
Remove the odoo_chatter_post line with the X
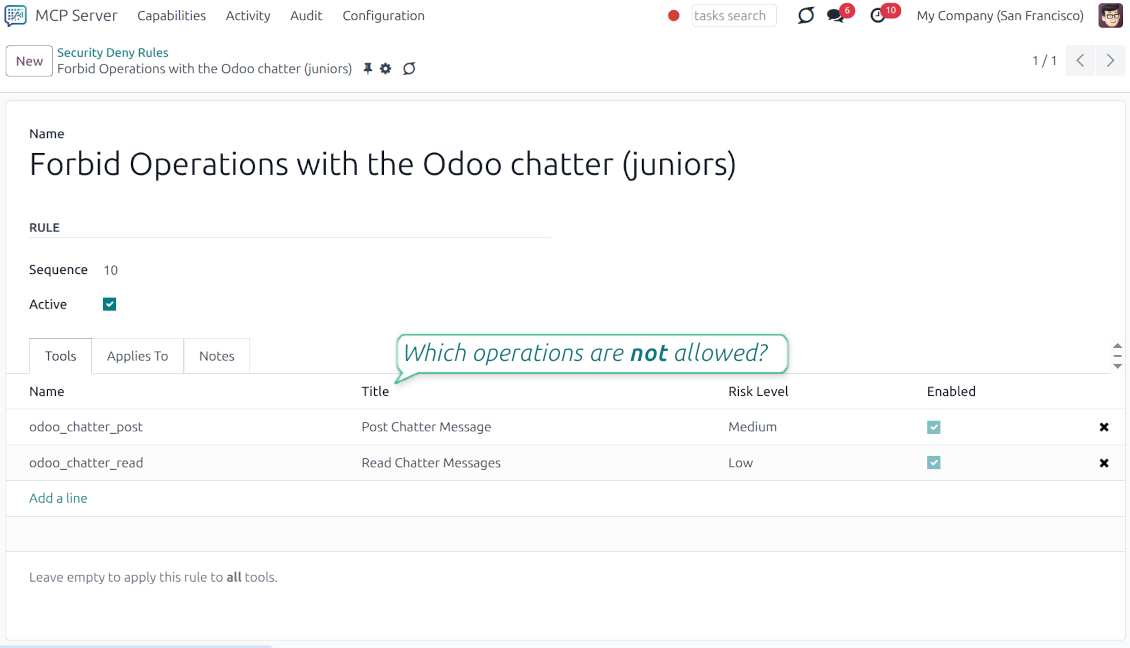[1104, 427]
